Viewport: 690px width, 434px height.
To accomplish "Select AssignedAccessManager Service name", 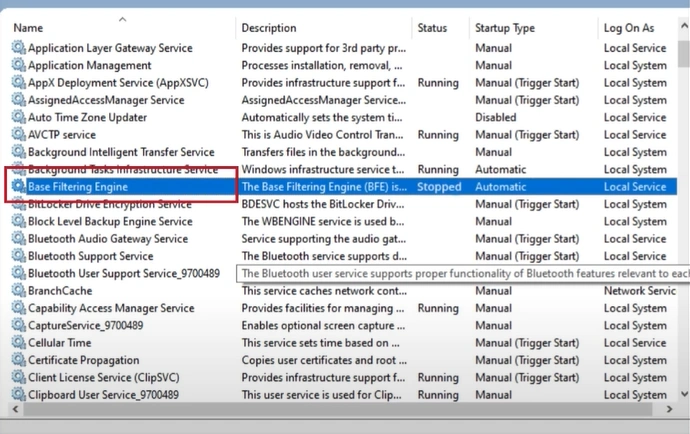I will [106, 100].
